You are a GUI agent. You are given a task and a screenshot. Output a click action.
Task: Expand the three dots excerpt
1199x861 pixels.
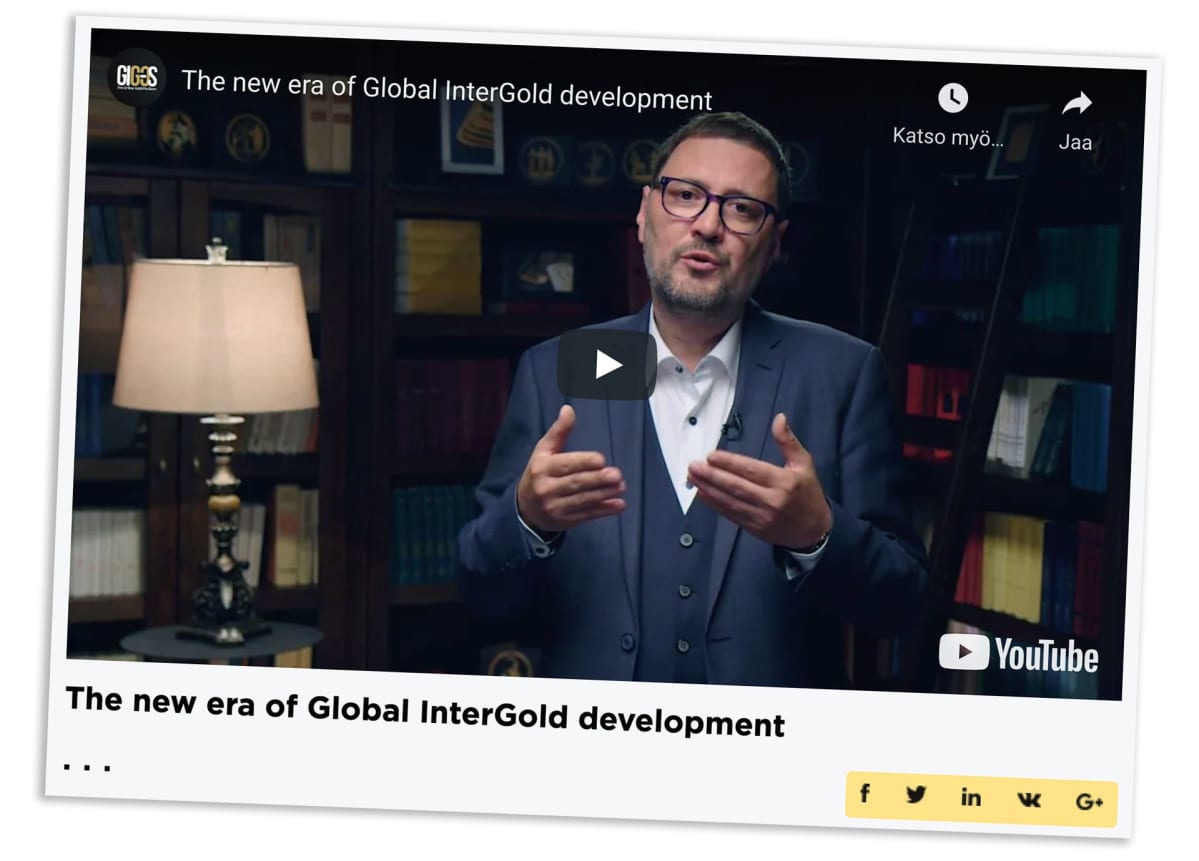87,766
